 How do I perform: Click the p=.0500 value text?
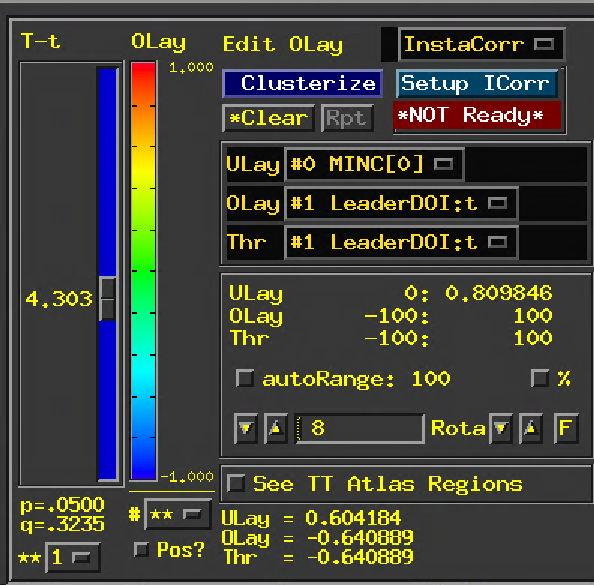pos(62,505)
